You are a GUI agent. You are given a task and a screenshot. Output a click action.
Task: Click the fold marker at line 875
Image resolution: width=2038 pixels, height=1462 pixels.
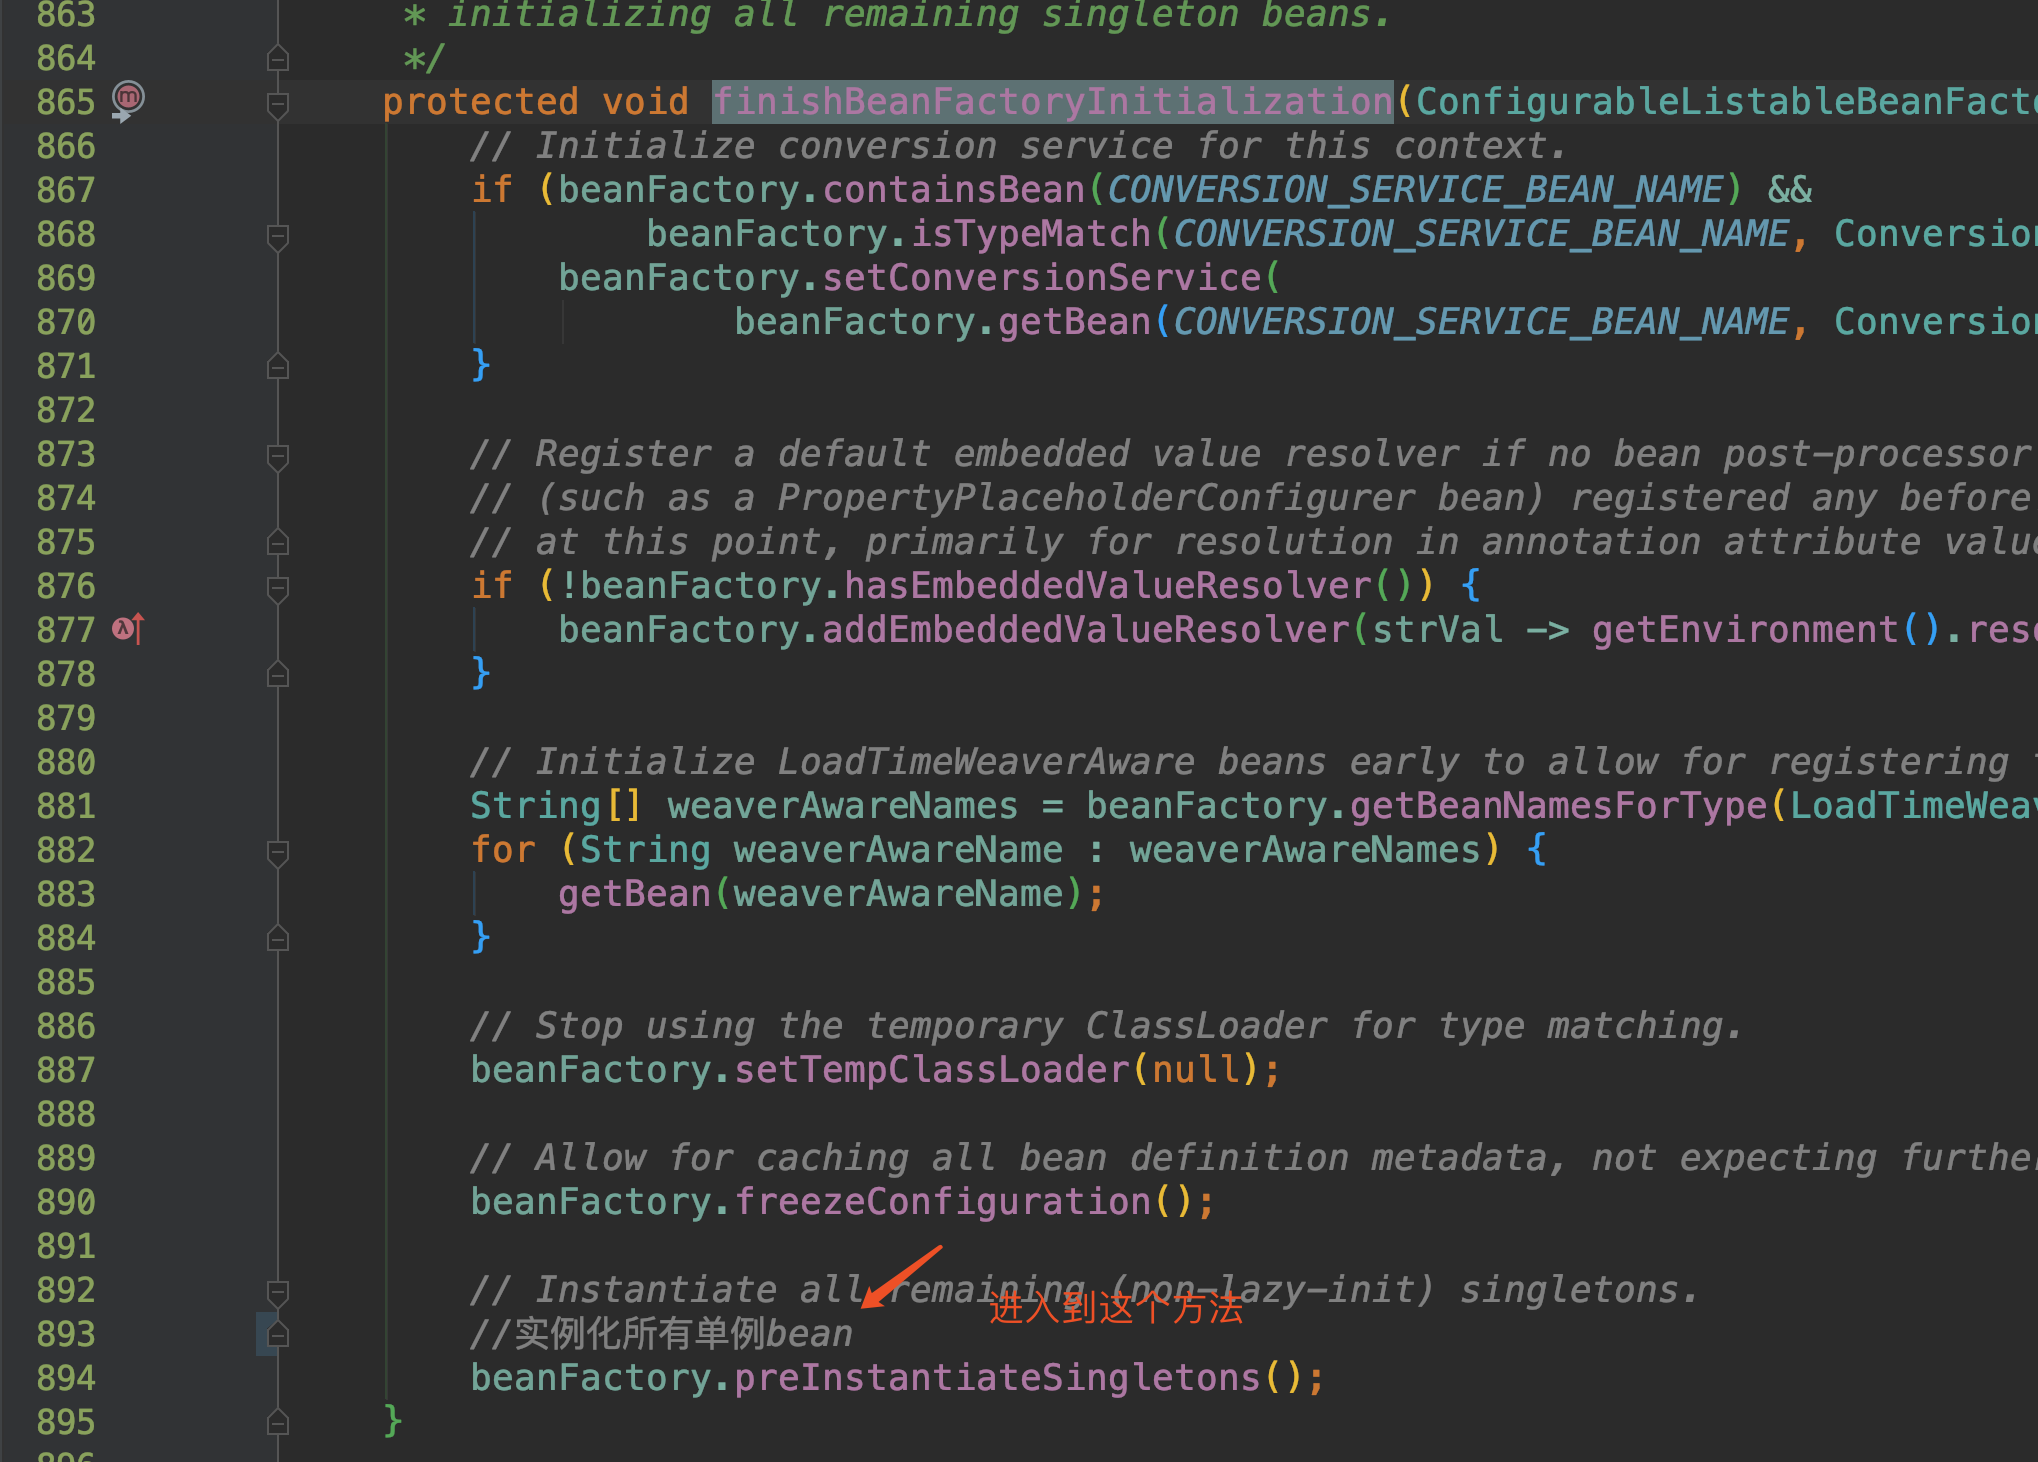coord(278,543)
